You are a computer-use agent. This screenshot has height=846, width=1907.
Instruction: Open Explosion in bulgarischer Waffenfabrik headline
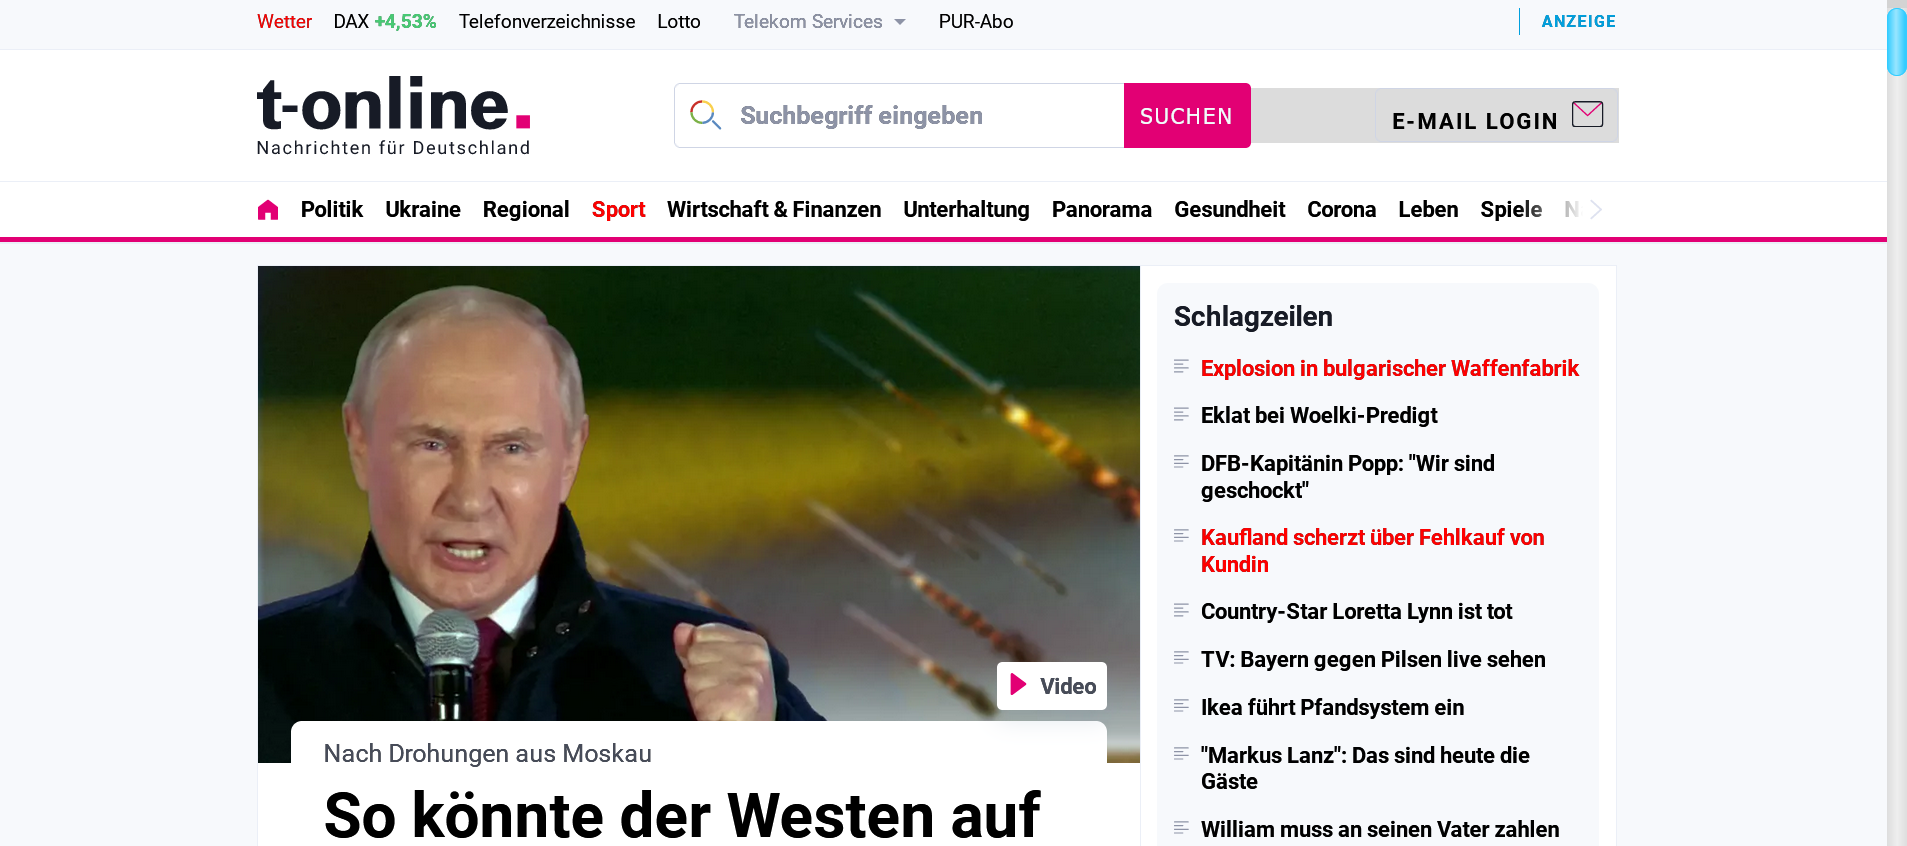1389,368
